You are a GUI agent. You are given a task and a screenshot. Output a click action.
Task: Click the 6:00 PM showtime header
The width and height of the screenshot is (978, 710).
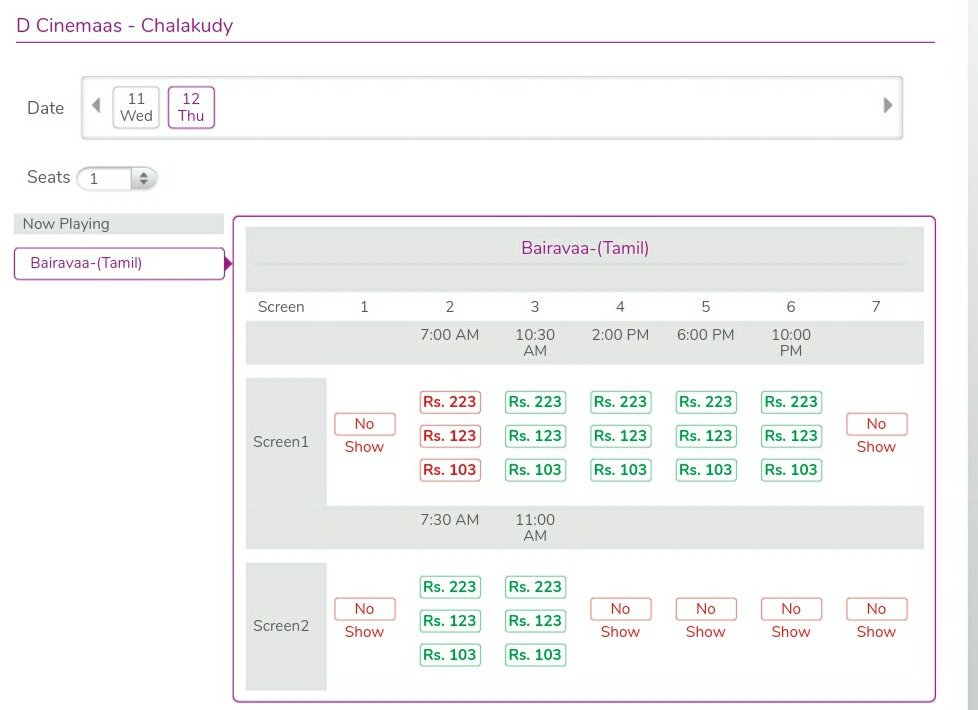[706, 335]
